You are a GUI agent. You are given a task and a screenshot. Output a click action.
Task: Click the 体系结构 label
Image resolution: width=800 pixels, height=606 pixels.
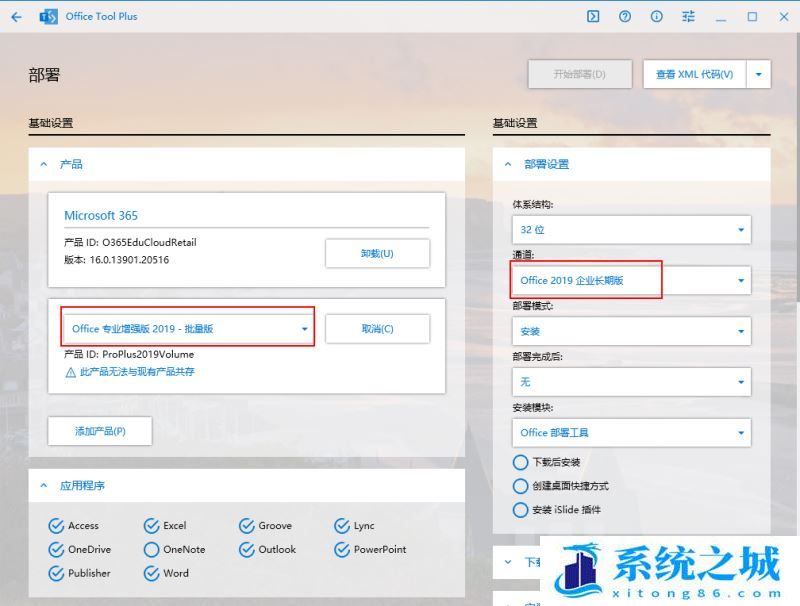(533, 205)
